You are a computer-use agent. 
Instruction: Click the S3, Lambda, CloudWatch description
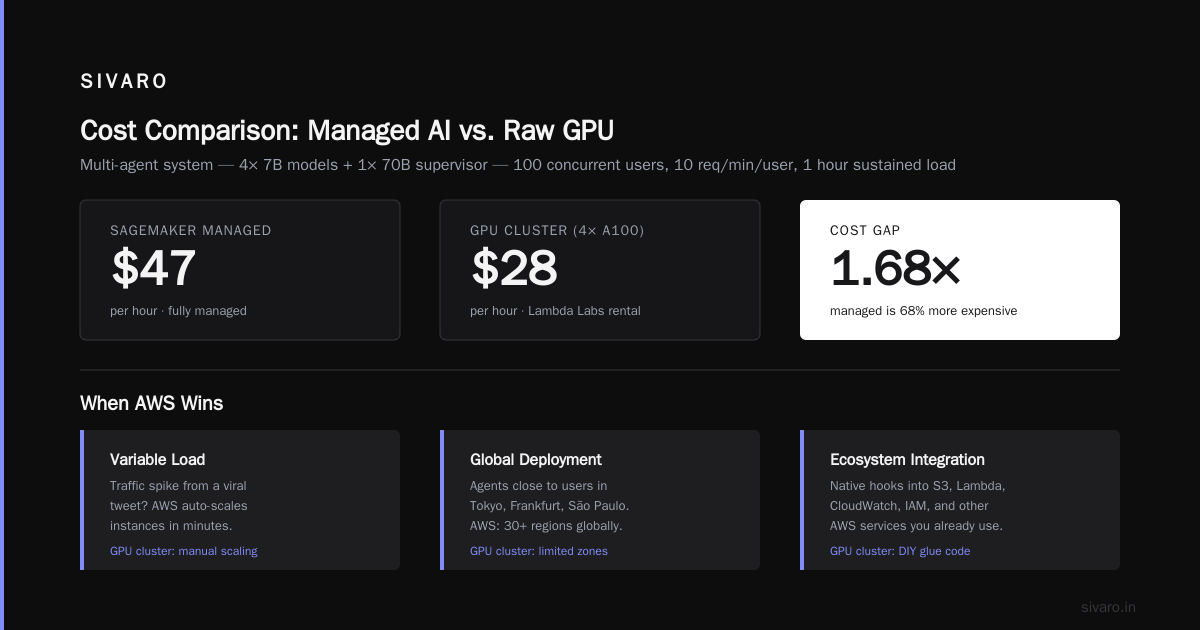tap(918, 506)
